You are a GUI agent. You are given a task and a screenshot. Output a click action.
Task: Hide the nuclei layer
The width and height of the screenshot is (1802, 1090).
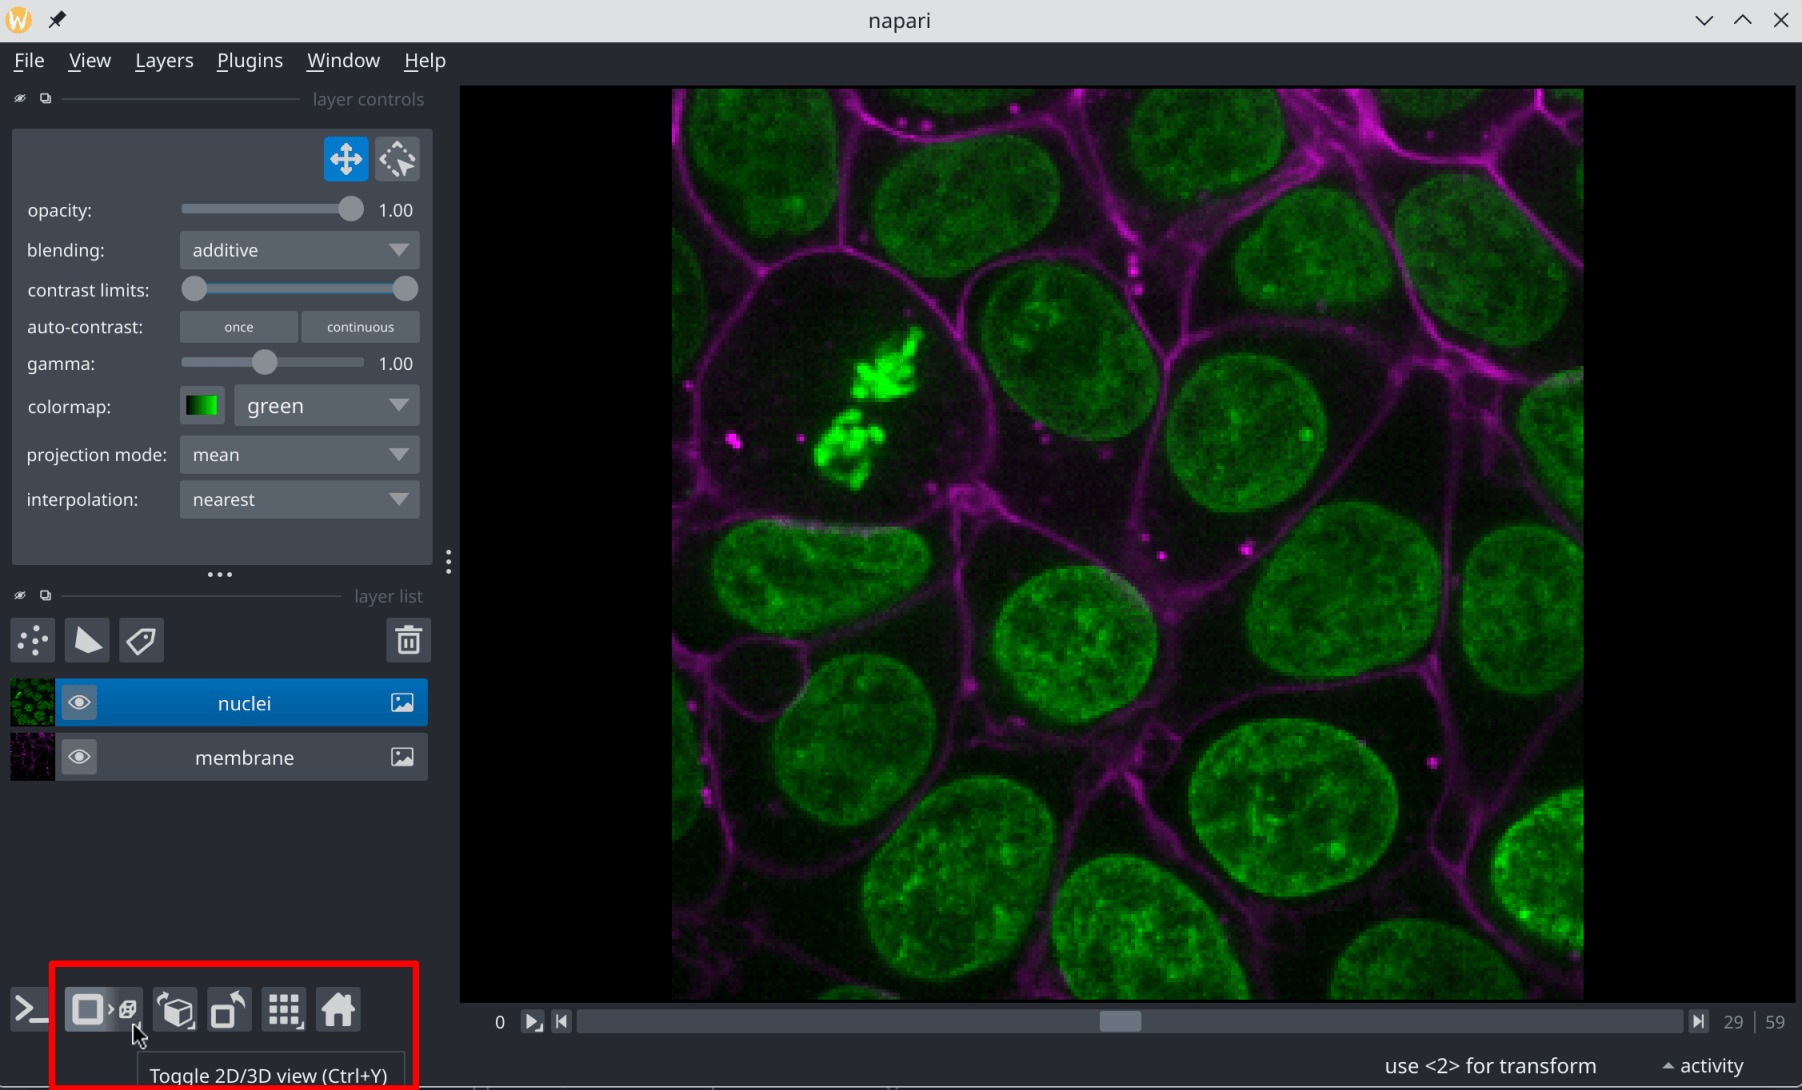click(x=79, y=702)
